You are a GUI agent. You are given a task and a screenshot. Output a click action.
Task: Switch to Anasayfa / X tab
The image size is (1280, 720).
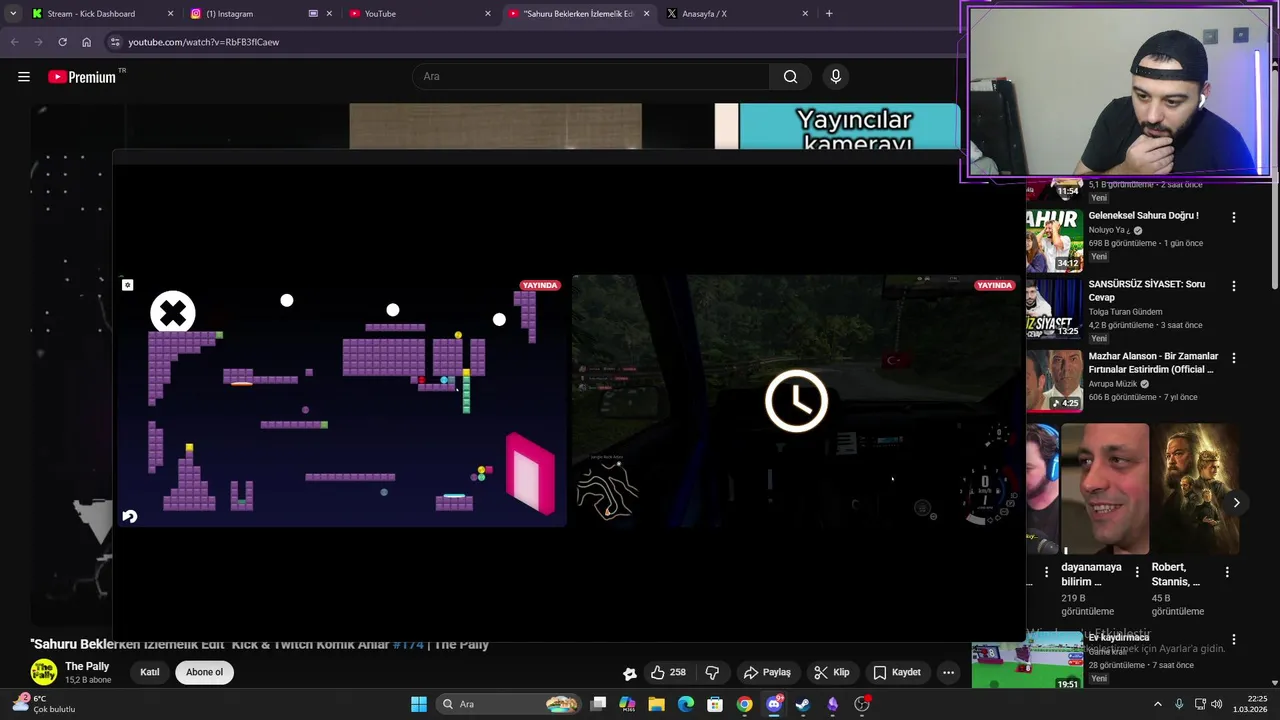[738, 14]
